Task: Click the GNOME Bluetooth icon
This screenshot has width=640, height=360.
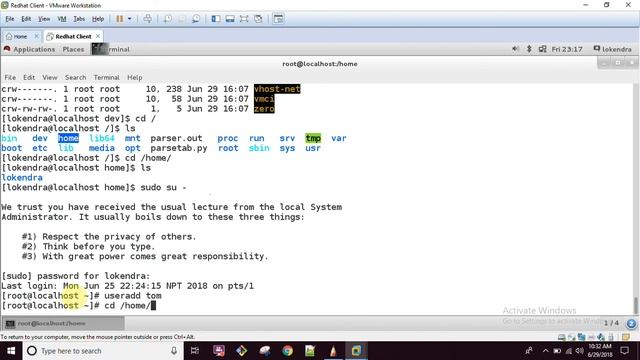Action: (x=529, y=49)
